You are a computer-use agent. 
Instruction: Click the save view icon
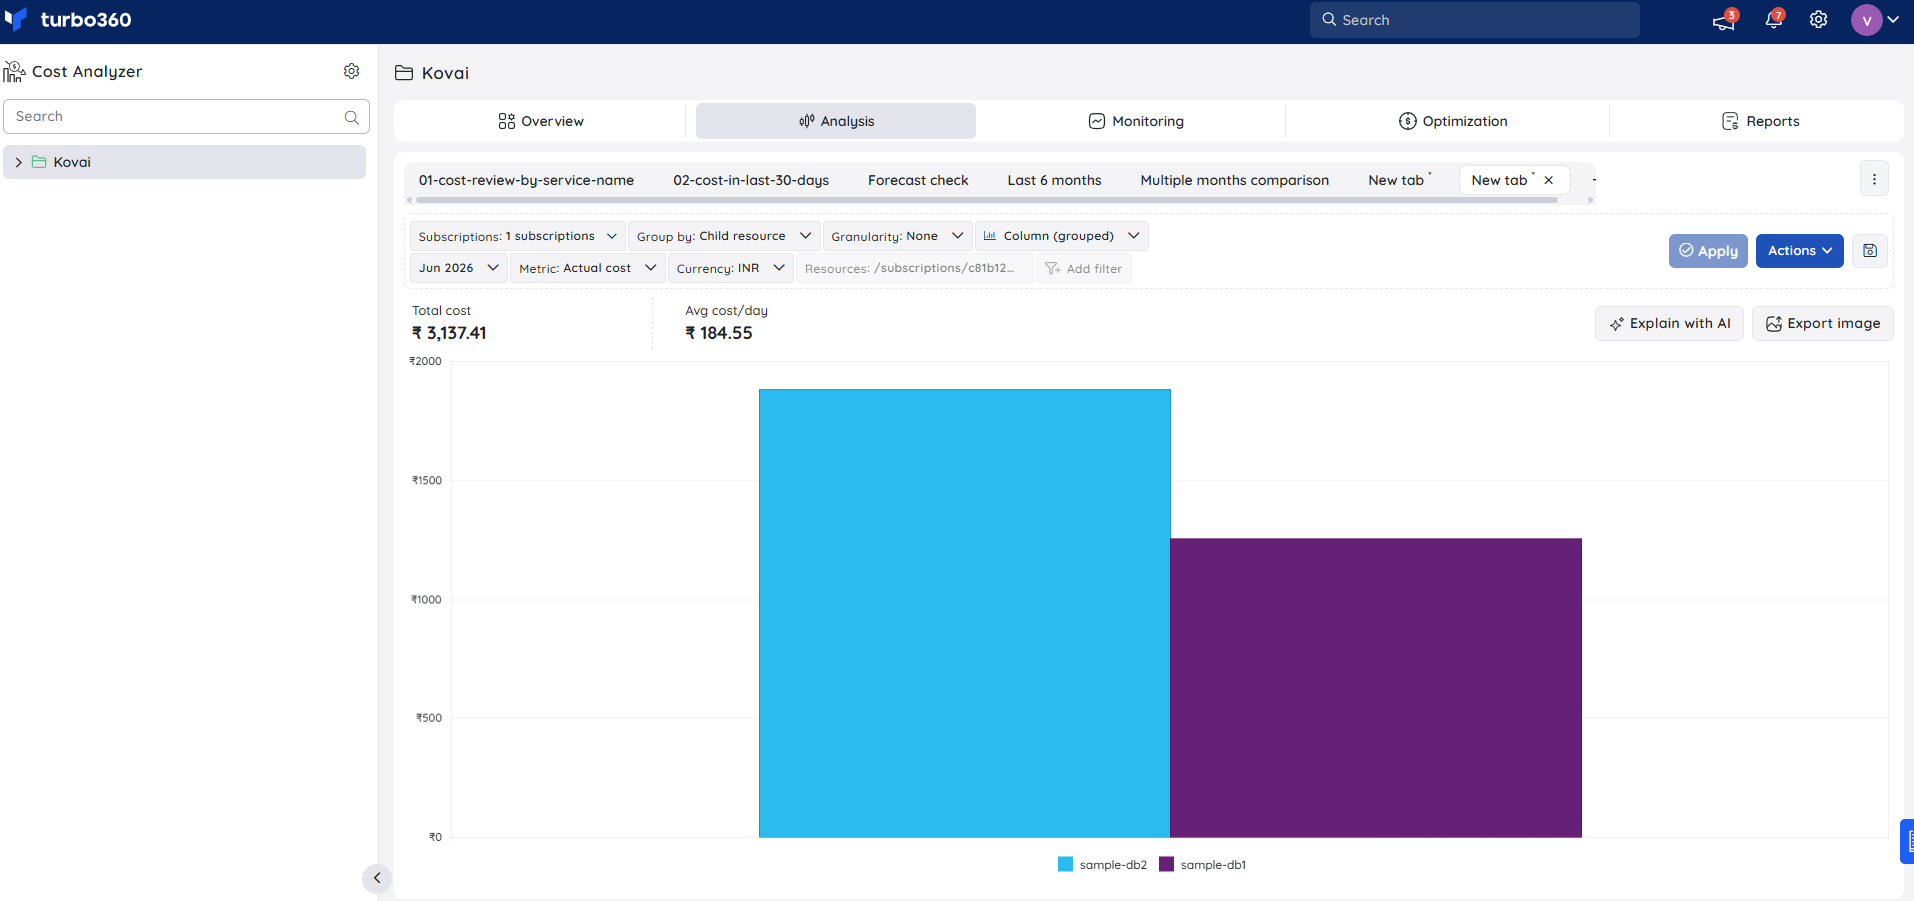pos(1870,251)
